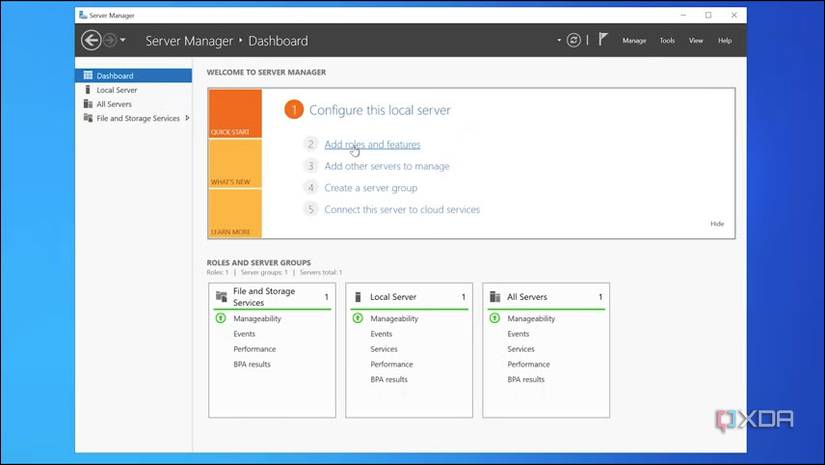The height and width of the screenshot is (465, 825).
Task: Open Events in Local Server tile
Action: tap(381, 334)
